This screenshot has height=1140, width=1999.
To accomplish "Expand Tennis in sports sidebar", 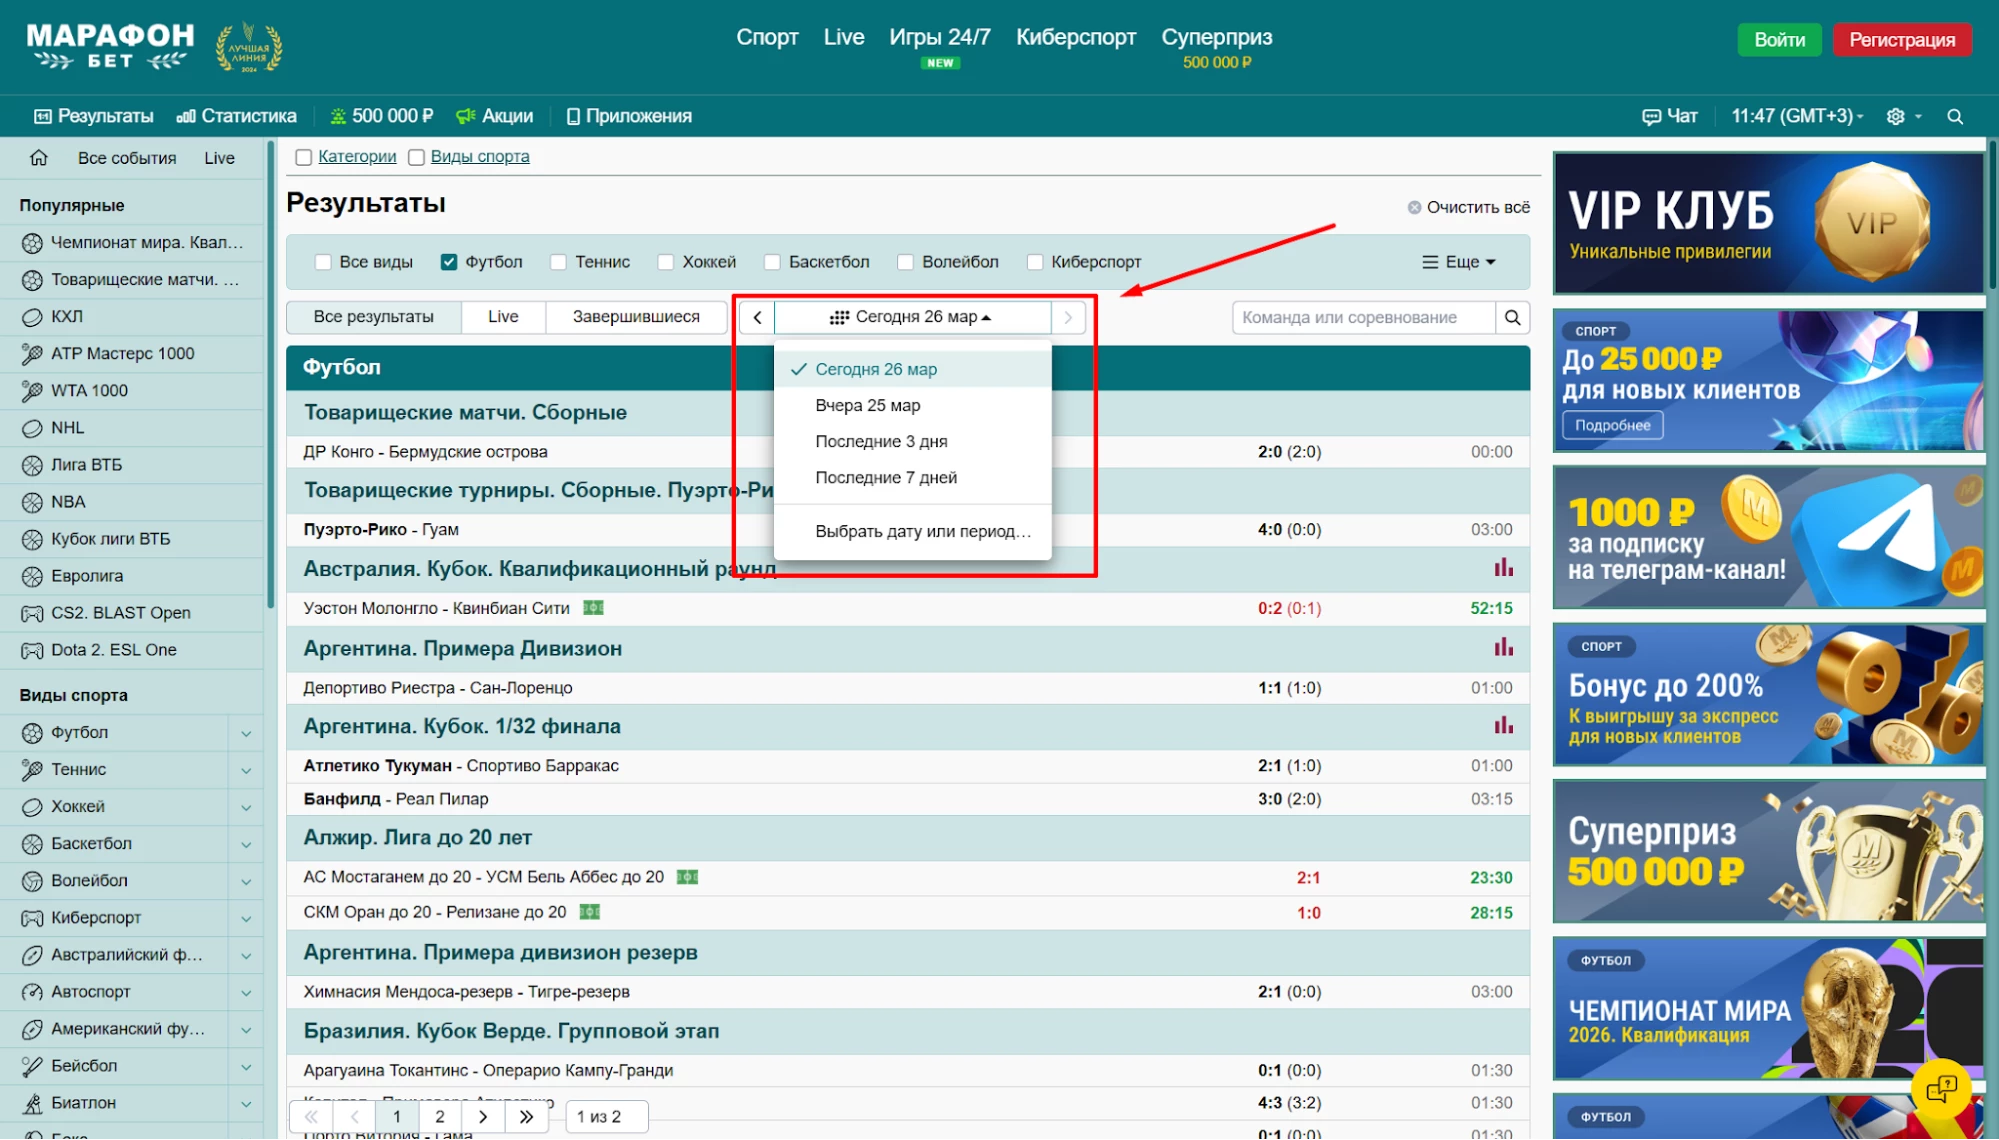I will [x=246, y=771].
